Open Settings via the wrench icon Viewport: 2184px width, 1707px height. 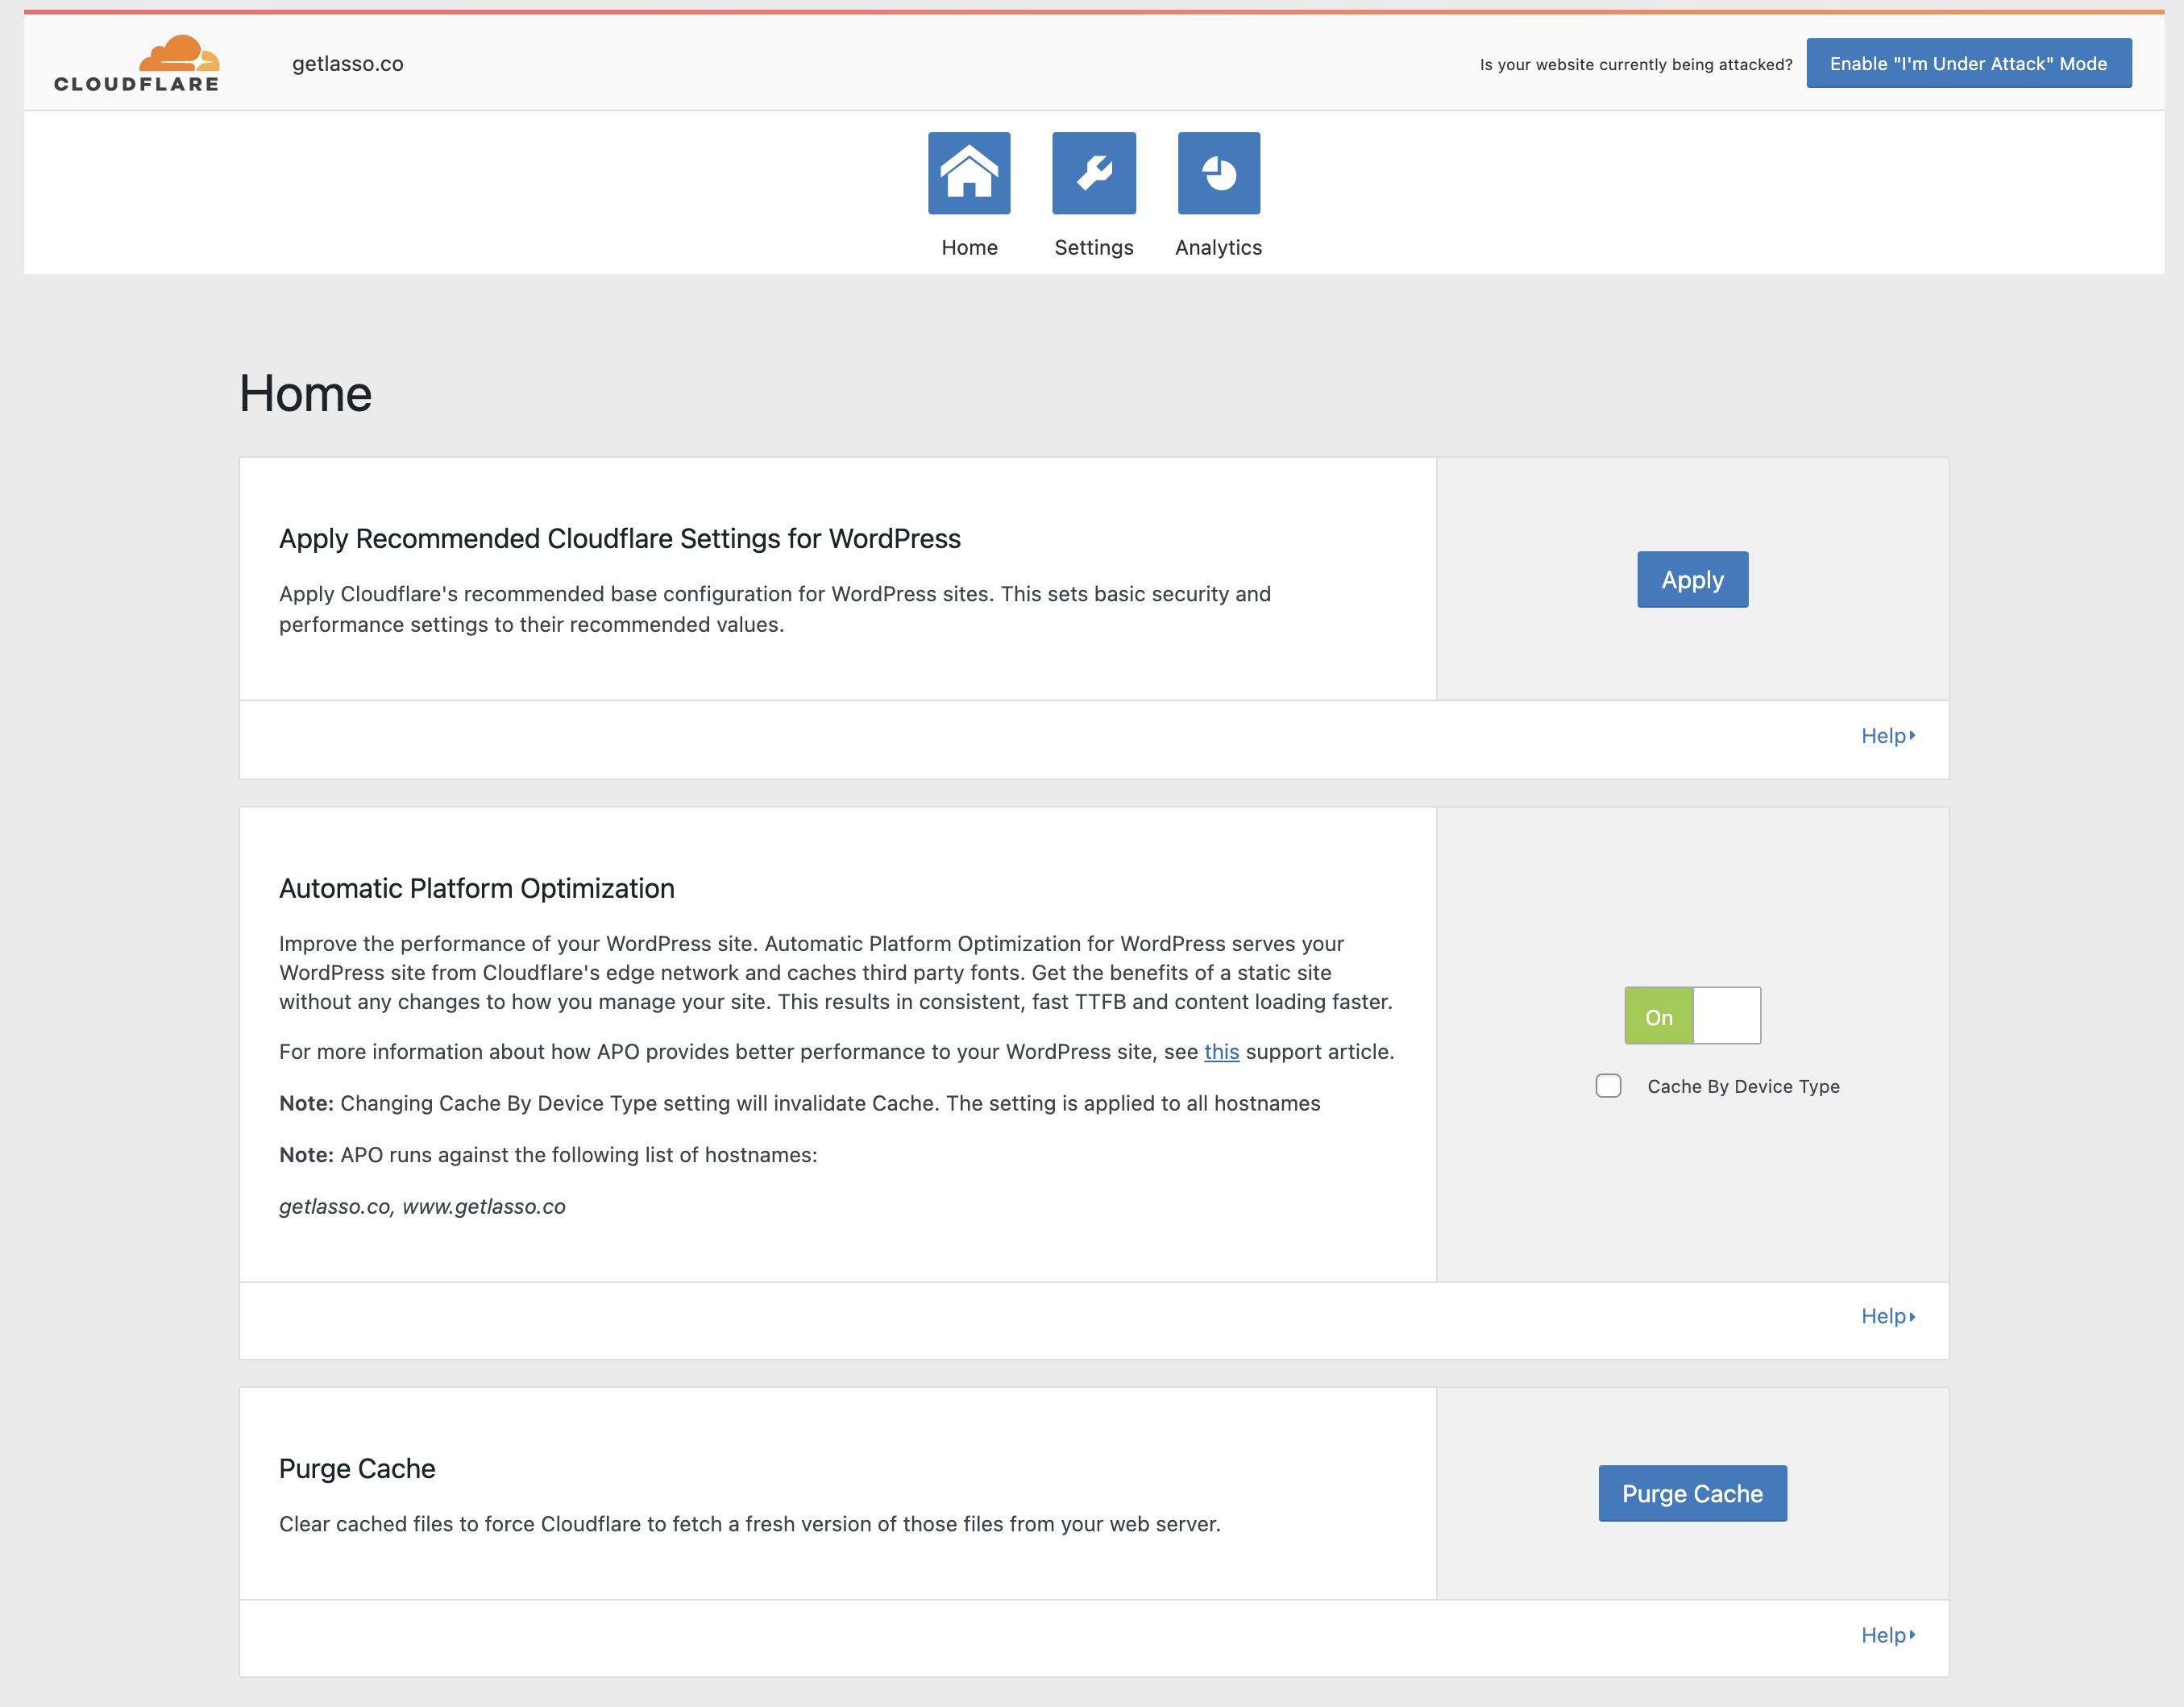click(x=1094, y=173)
